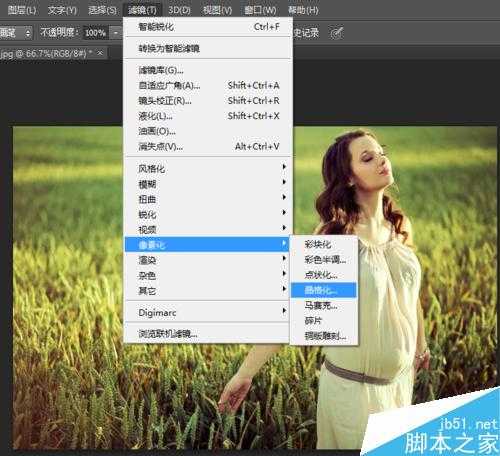
Task: Choose 点状化... pointillize filter
Action: point(324,275)
